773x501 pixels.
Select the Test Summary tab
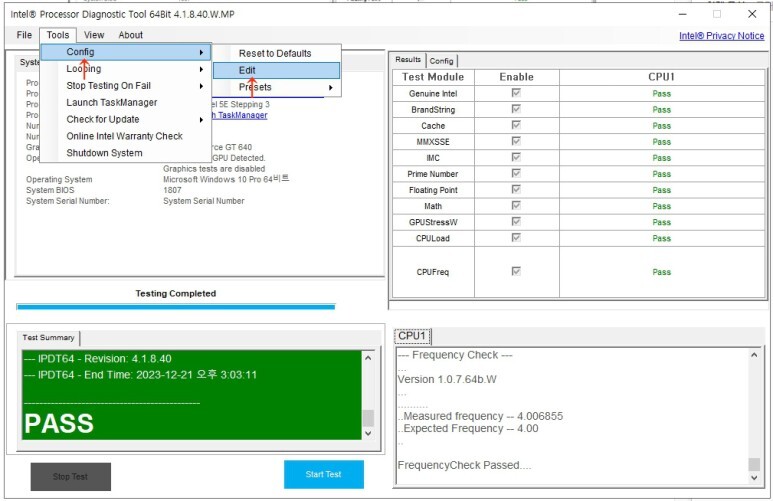point(48,338)
